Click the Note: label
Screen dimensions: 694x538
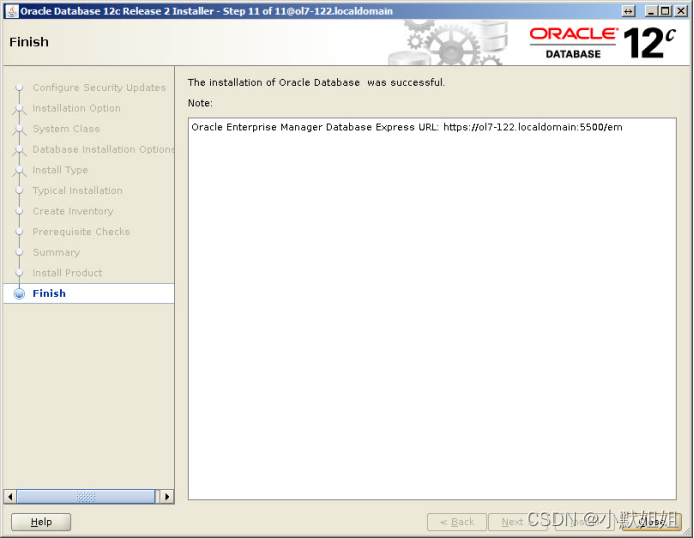(x=200, y=103)
